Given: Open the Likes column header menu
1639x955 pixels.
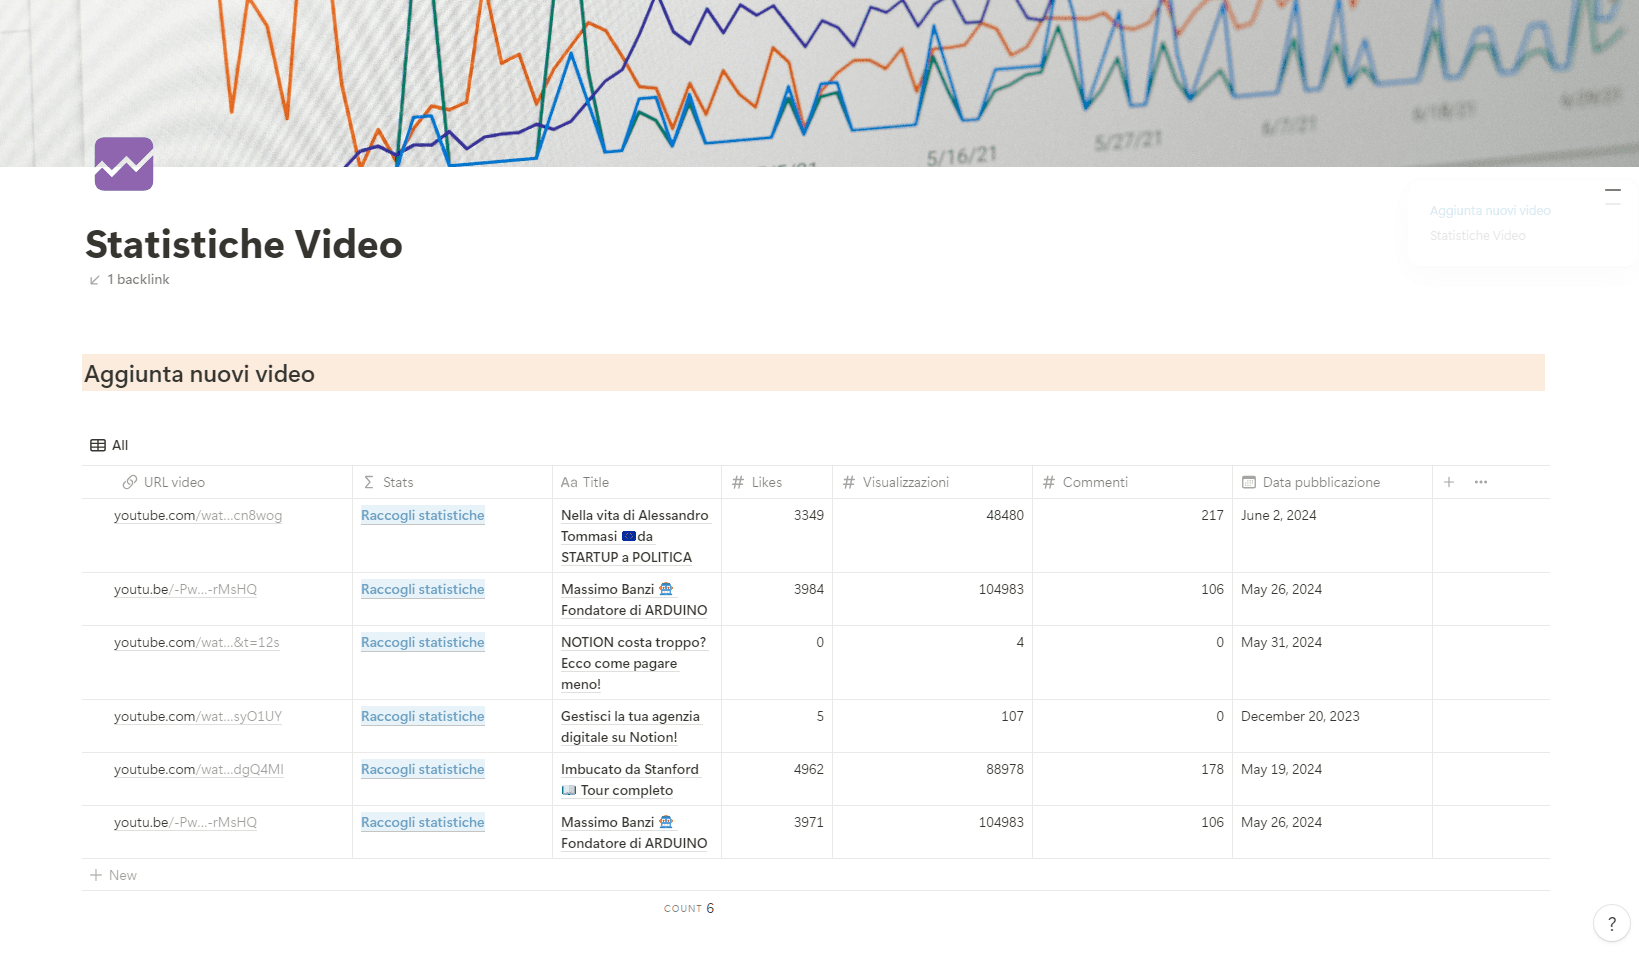Looking at the screenshot, I should pos(763,481).
